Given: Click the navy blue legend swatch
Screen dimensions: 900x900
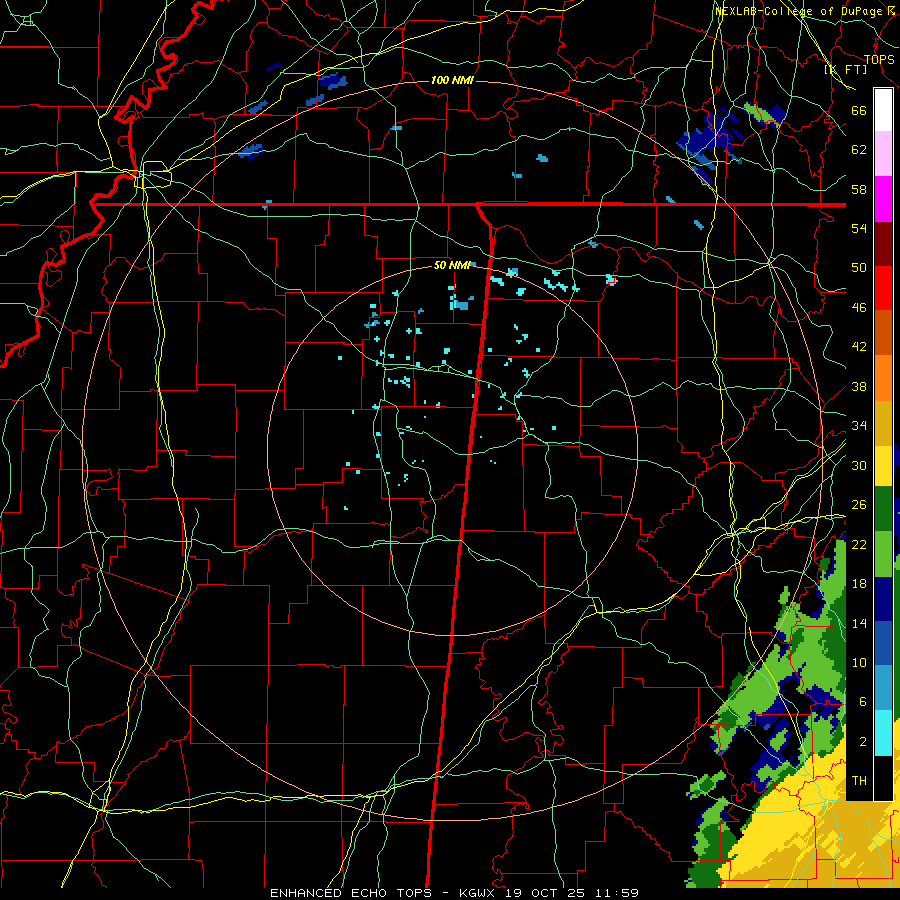Looking at the screenshot, I should coord(883,599).
